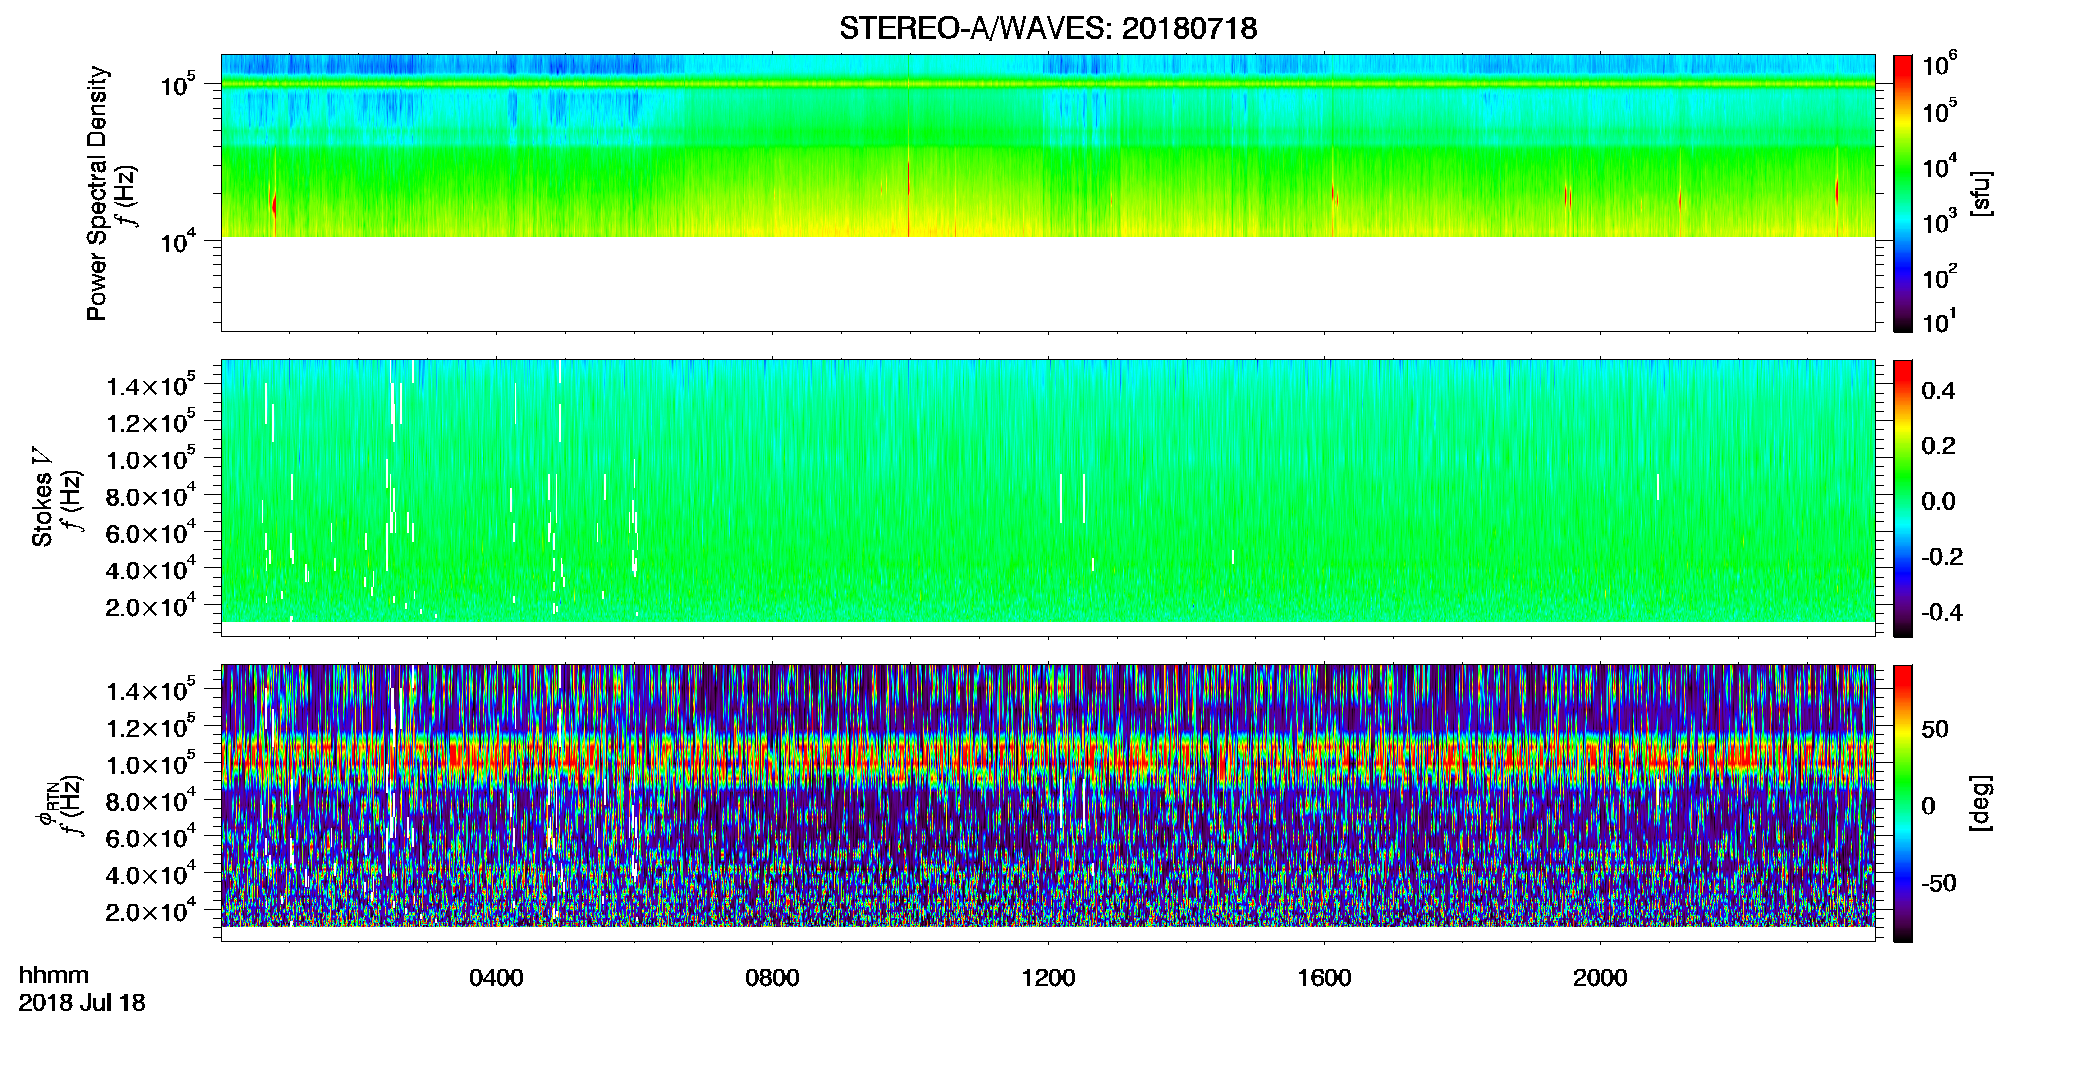The height and width of the screenshot is (1080, 2096).
Task: Click the [deg] units label
Action: point(1981,803)
